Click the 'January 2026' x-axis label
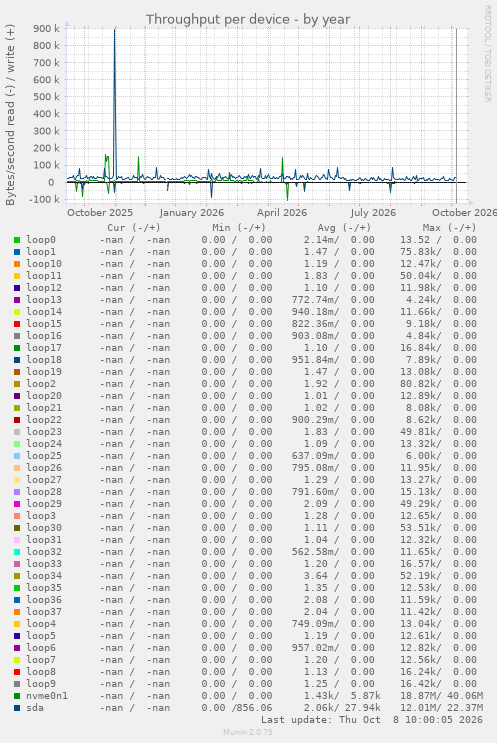 191,213
